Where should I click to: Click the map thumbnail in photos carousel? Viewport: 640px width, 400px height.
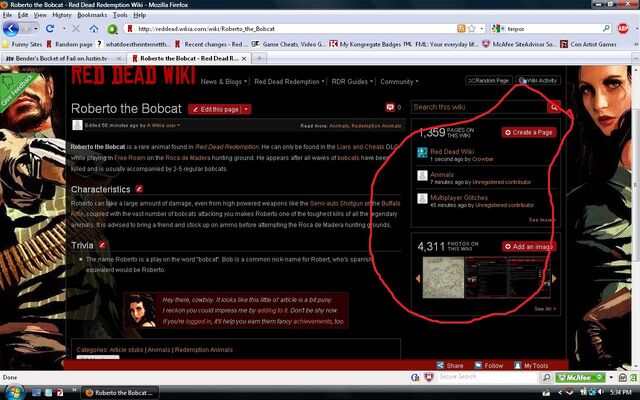tap(443, 278)
